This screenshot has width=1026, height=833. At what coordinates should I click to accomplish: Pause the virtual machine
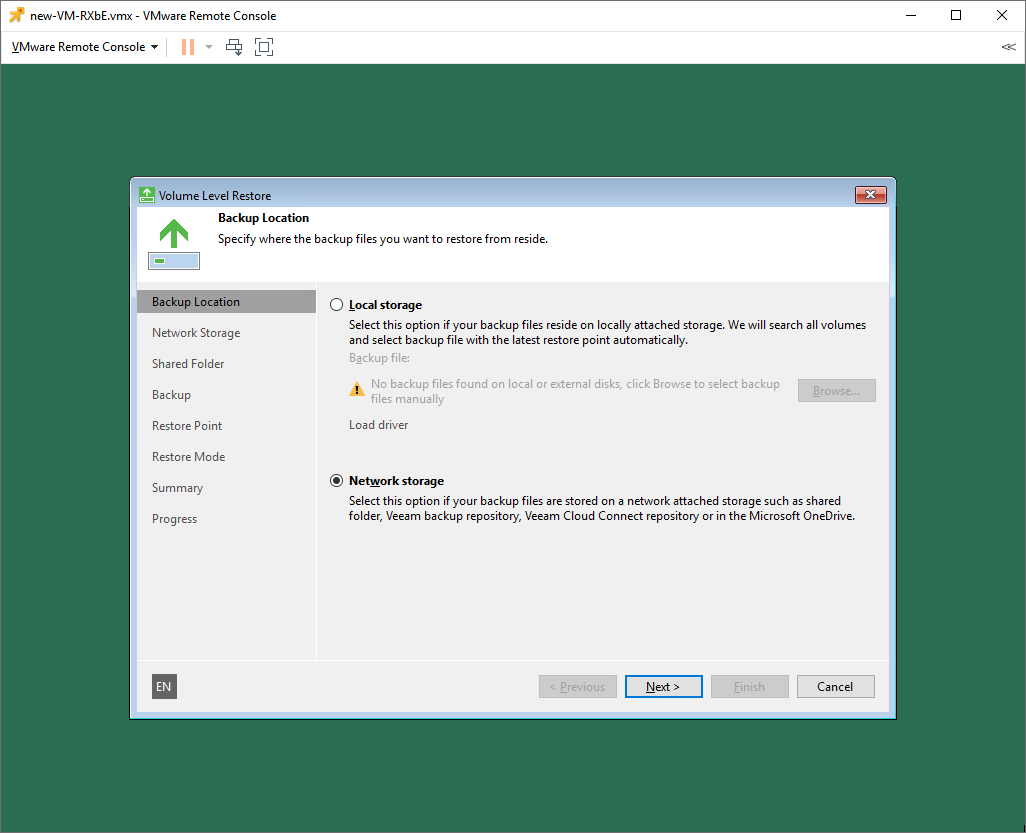click(188, 47)
